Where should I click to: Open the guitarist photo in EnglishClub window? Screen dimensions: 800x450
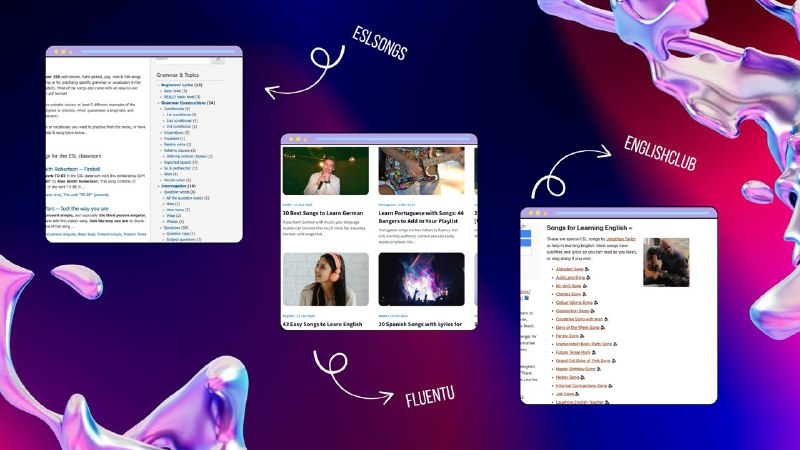[666, 262]
